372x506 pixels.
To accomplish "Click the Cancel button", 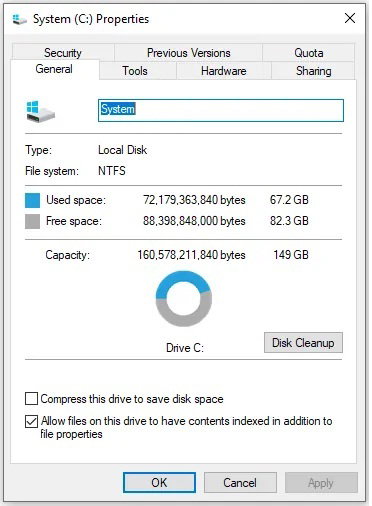I will (x=240, y=482).
